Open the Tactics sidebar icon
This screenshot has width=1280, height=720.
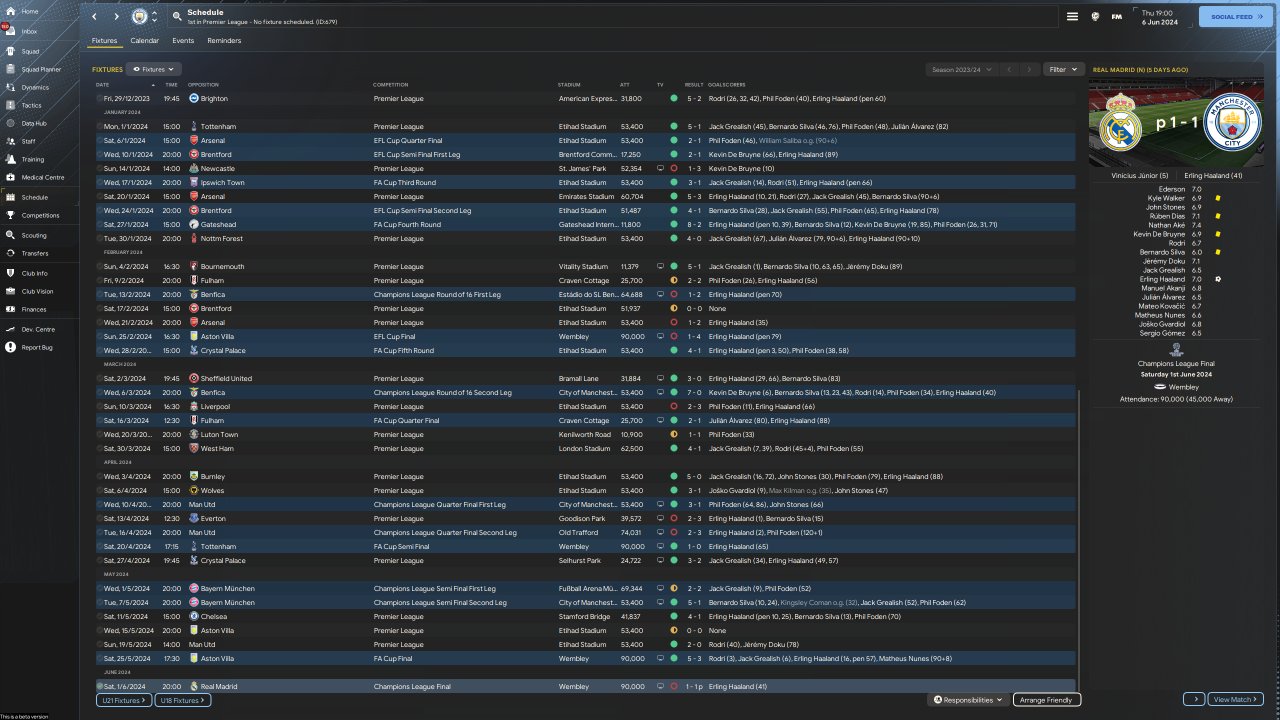click(x=9, y=105)
